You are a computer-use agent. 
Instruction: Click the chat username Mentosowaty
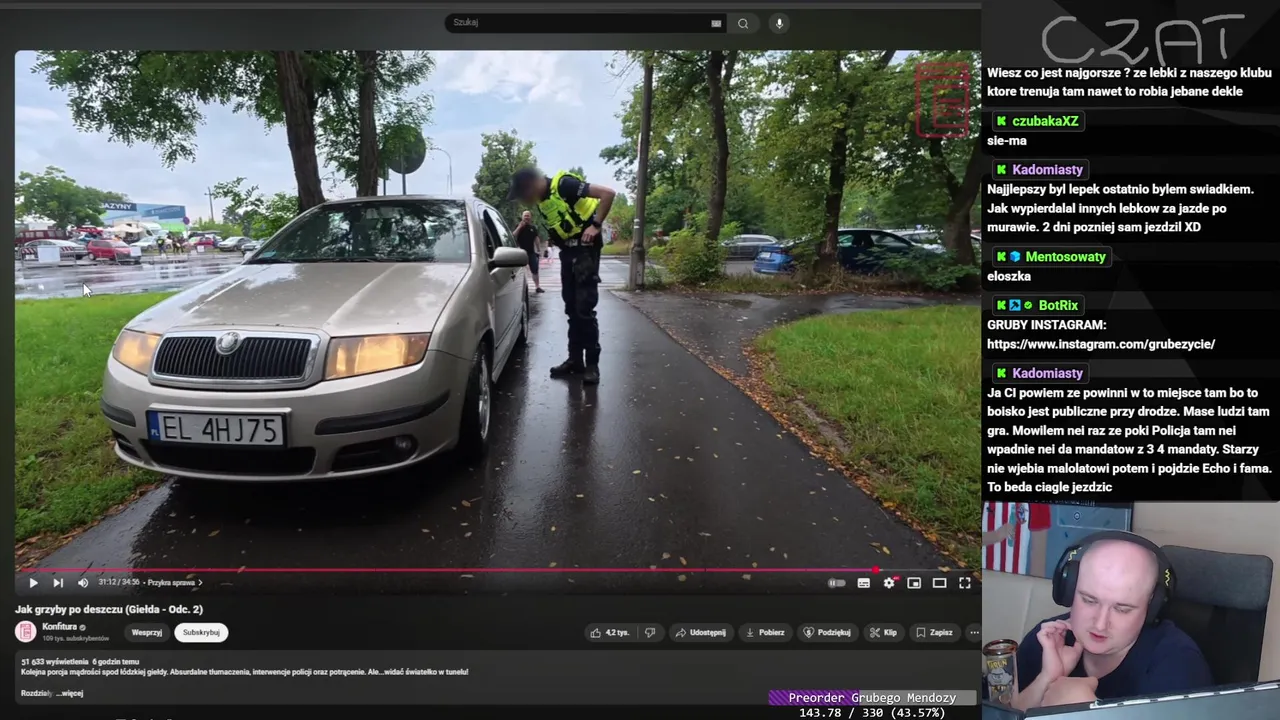[1065, 257]
